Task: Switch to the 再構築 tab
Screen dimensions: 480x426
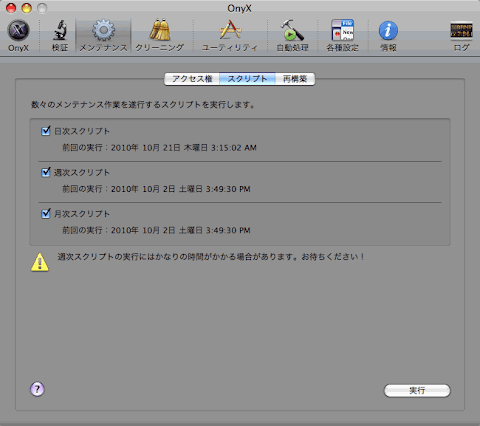Action: pyautogui.click(x=295, y=79)
